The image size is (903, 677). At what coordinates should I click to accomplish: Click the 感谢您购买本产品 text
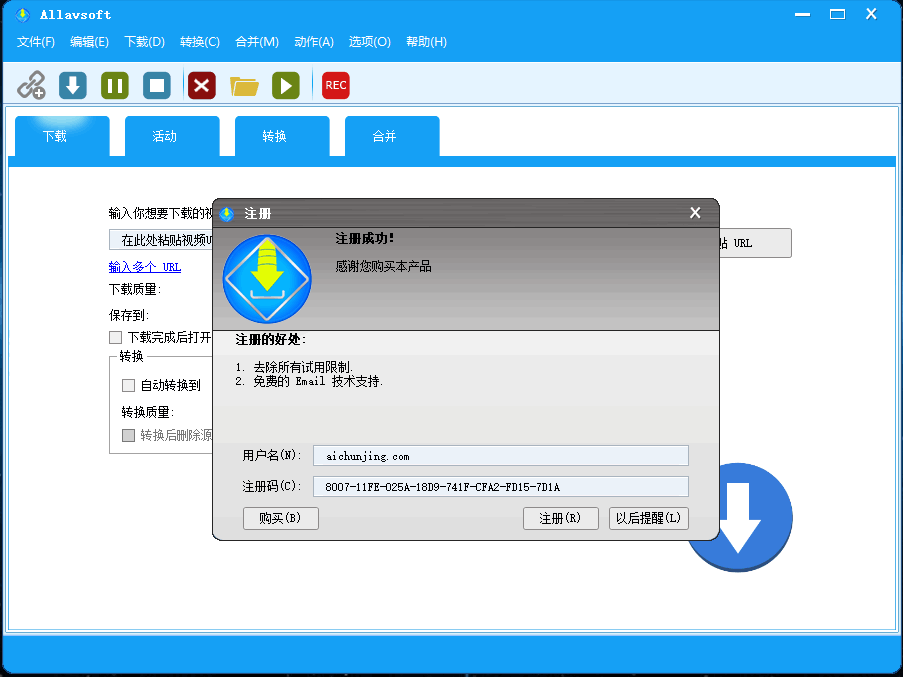click(384, 266)
